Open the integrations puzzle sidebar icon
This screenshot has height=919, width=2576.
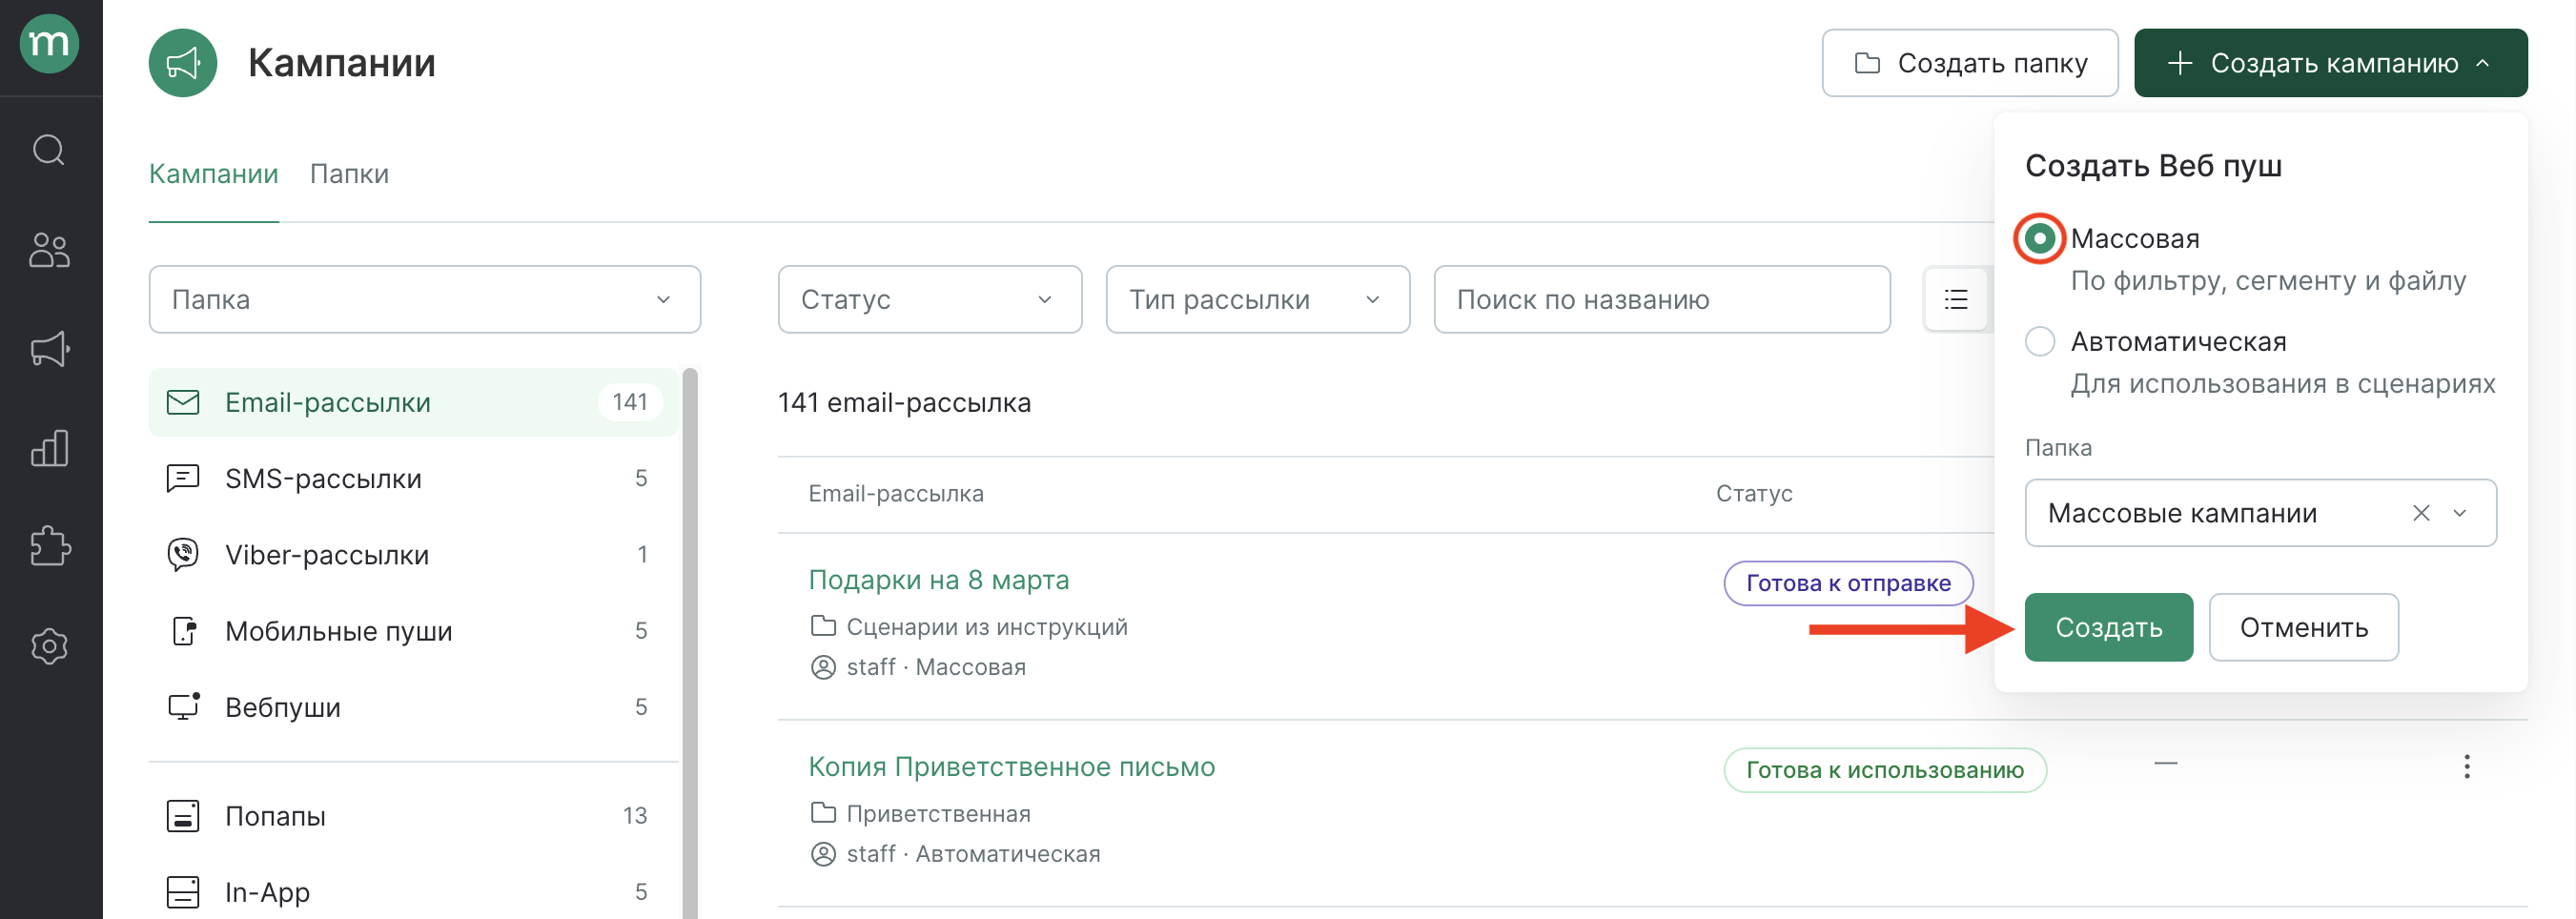coord(49,547)
